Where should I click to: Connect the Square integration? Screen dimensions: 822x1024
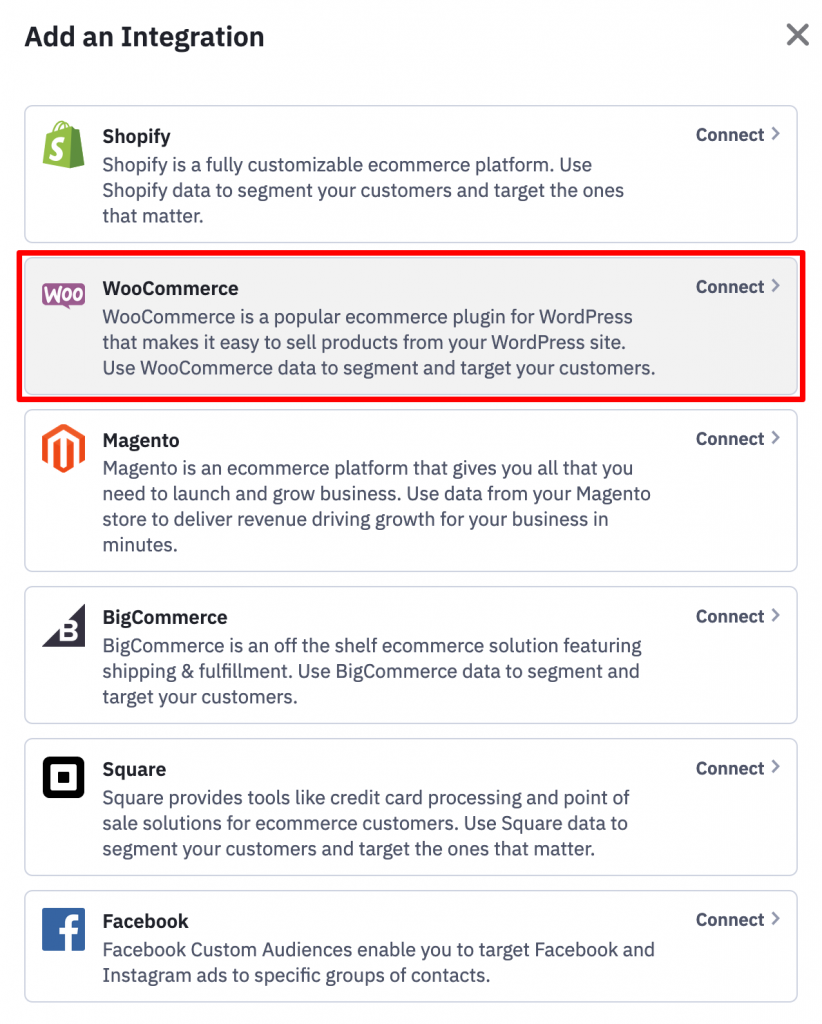[737, 768]
